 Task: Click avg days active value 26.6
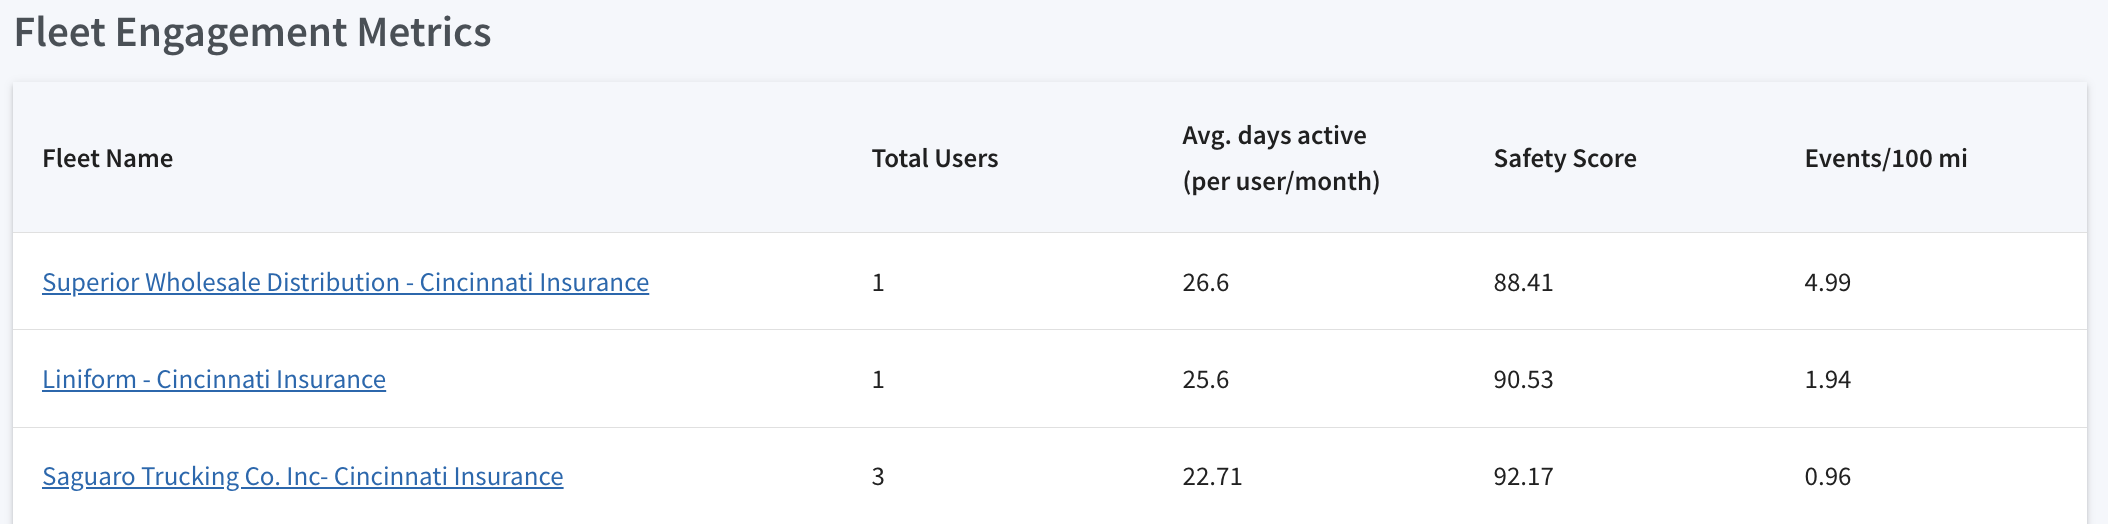tap(1206, 283)
